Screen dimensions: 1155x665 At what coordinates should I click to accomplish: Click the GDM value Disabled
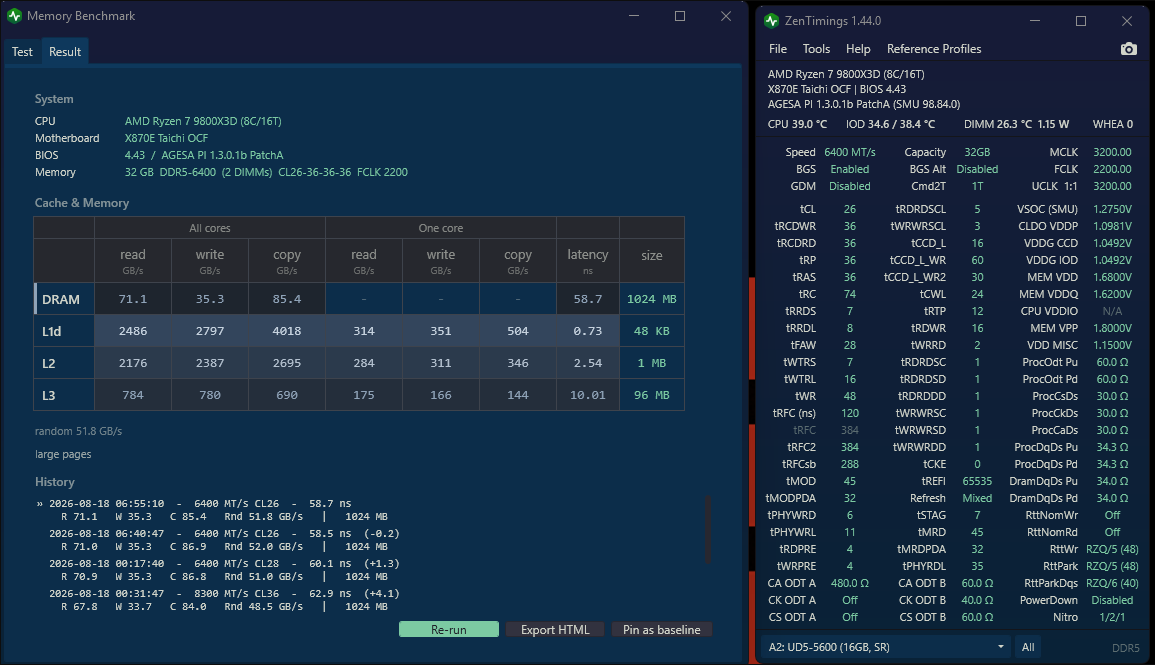(x=849, y=186)
